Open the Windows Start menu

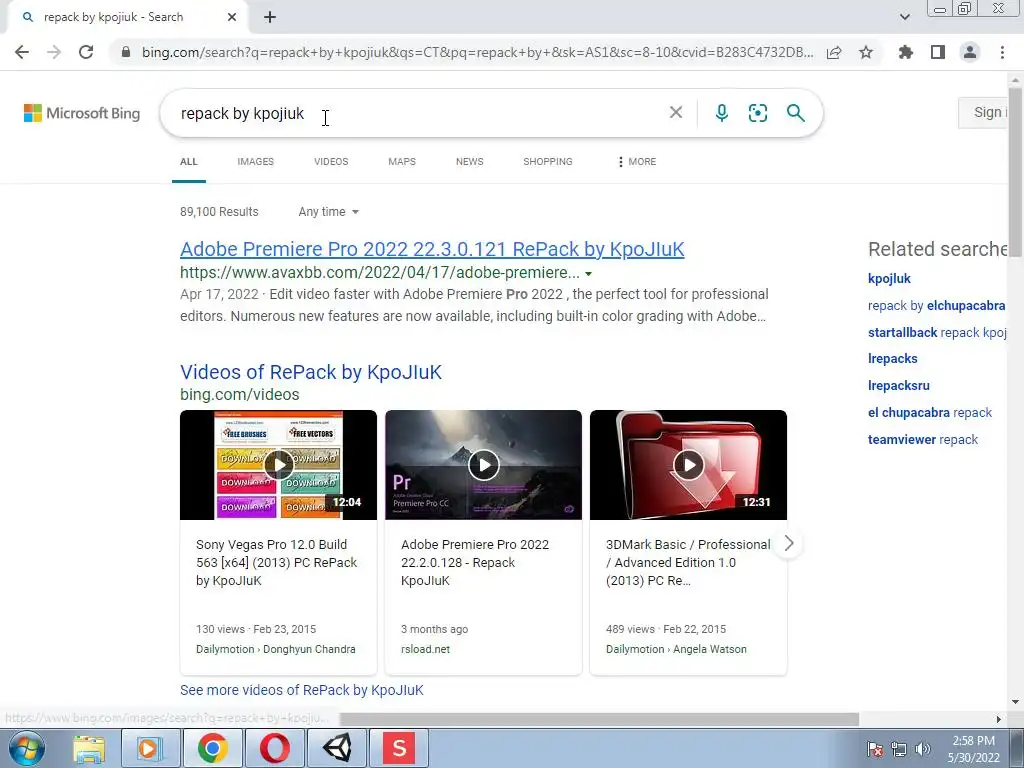point(27,748)
